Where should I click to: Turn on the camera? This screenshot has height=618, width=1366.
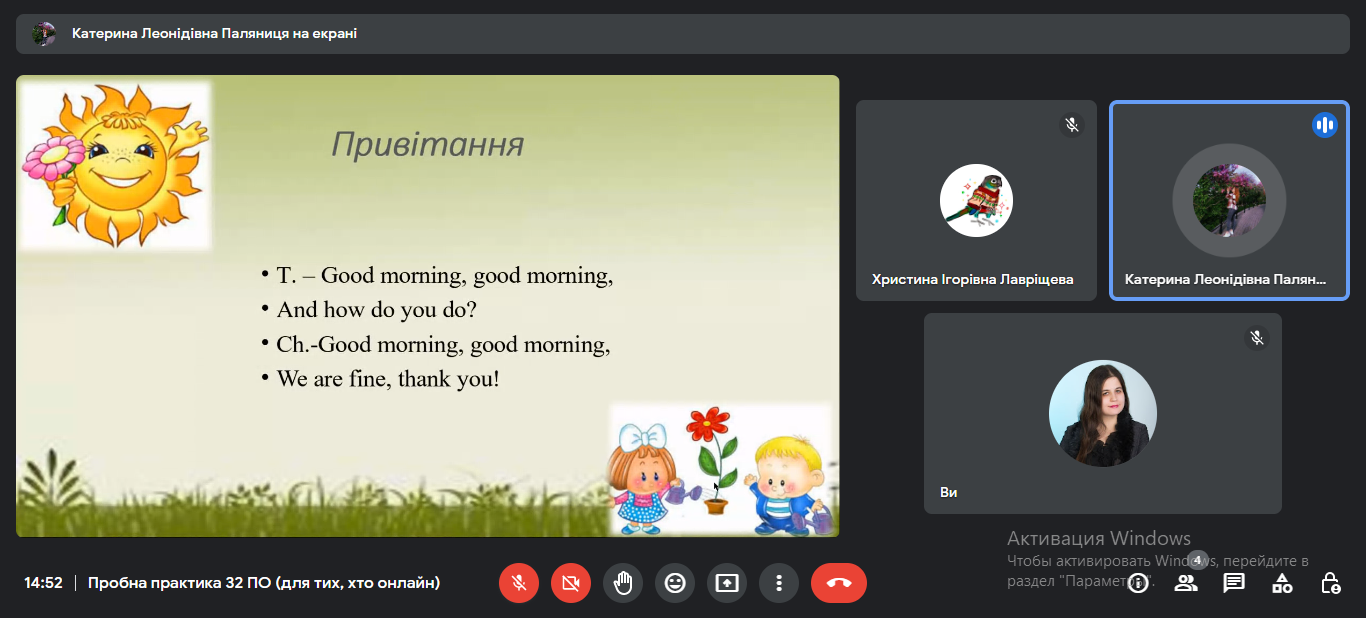(571, 583)
